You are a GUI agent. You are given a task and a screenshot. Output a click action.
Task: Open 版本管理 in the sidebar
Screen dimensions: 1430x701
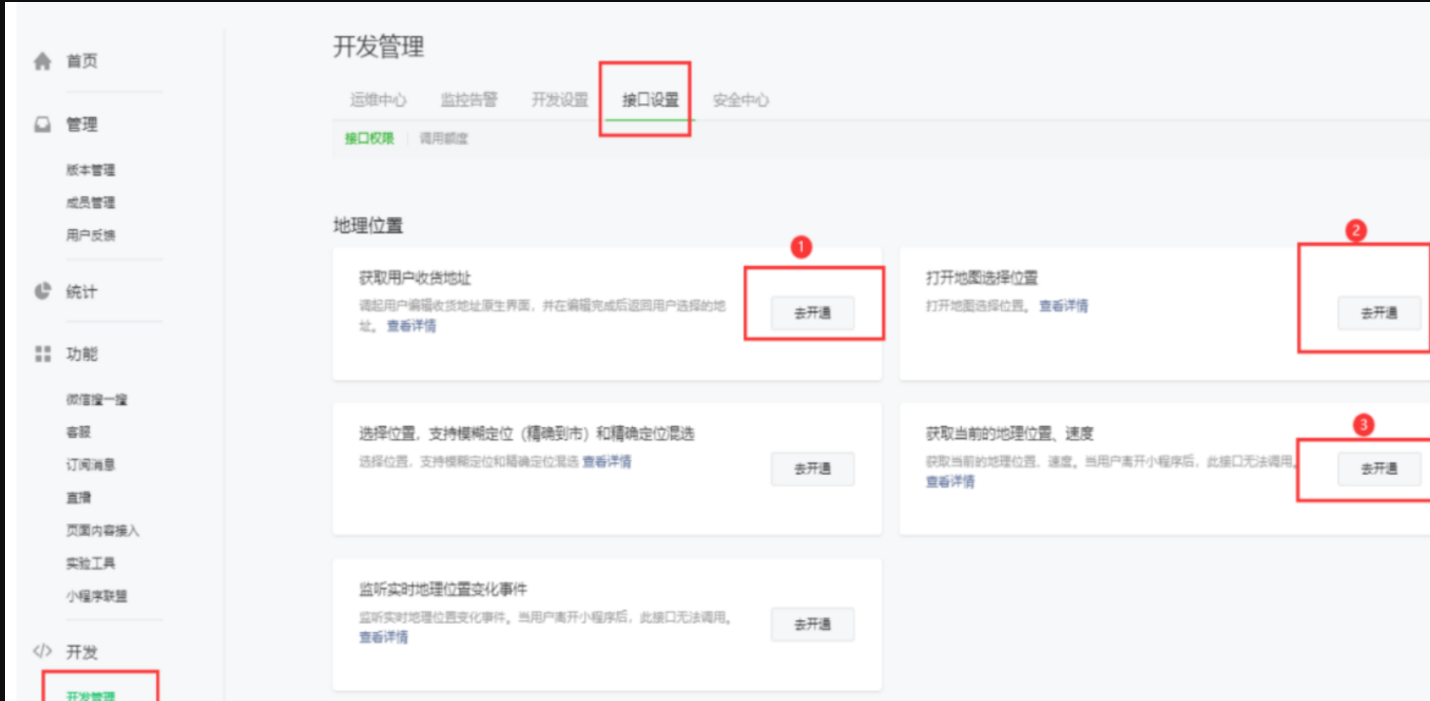(91, 171)
